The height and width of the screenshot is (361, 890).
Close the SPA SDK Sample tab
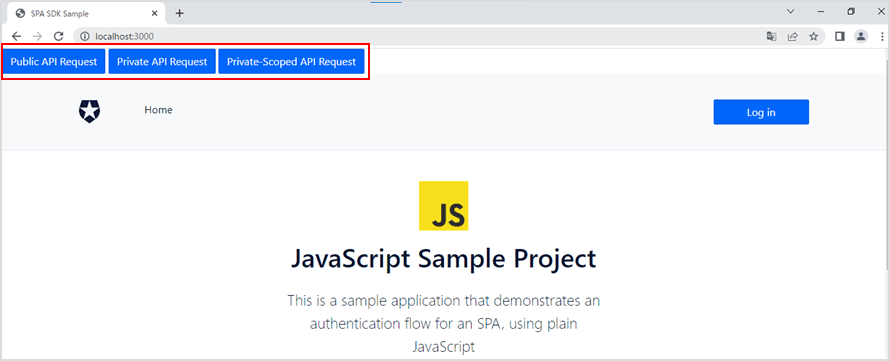pyautogui.click(x=154, y=13)
